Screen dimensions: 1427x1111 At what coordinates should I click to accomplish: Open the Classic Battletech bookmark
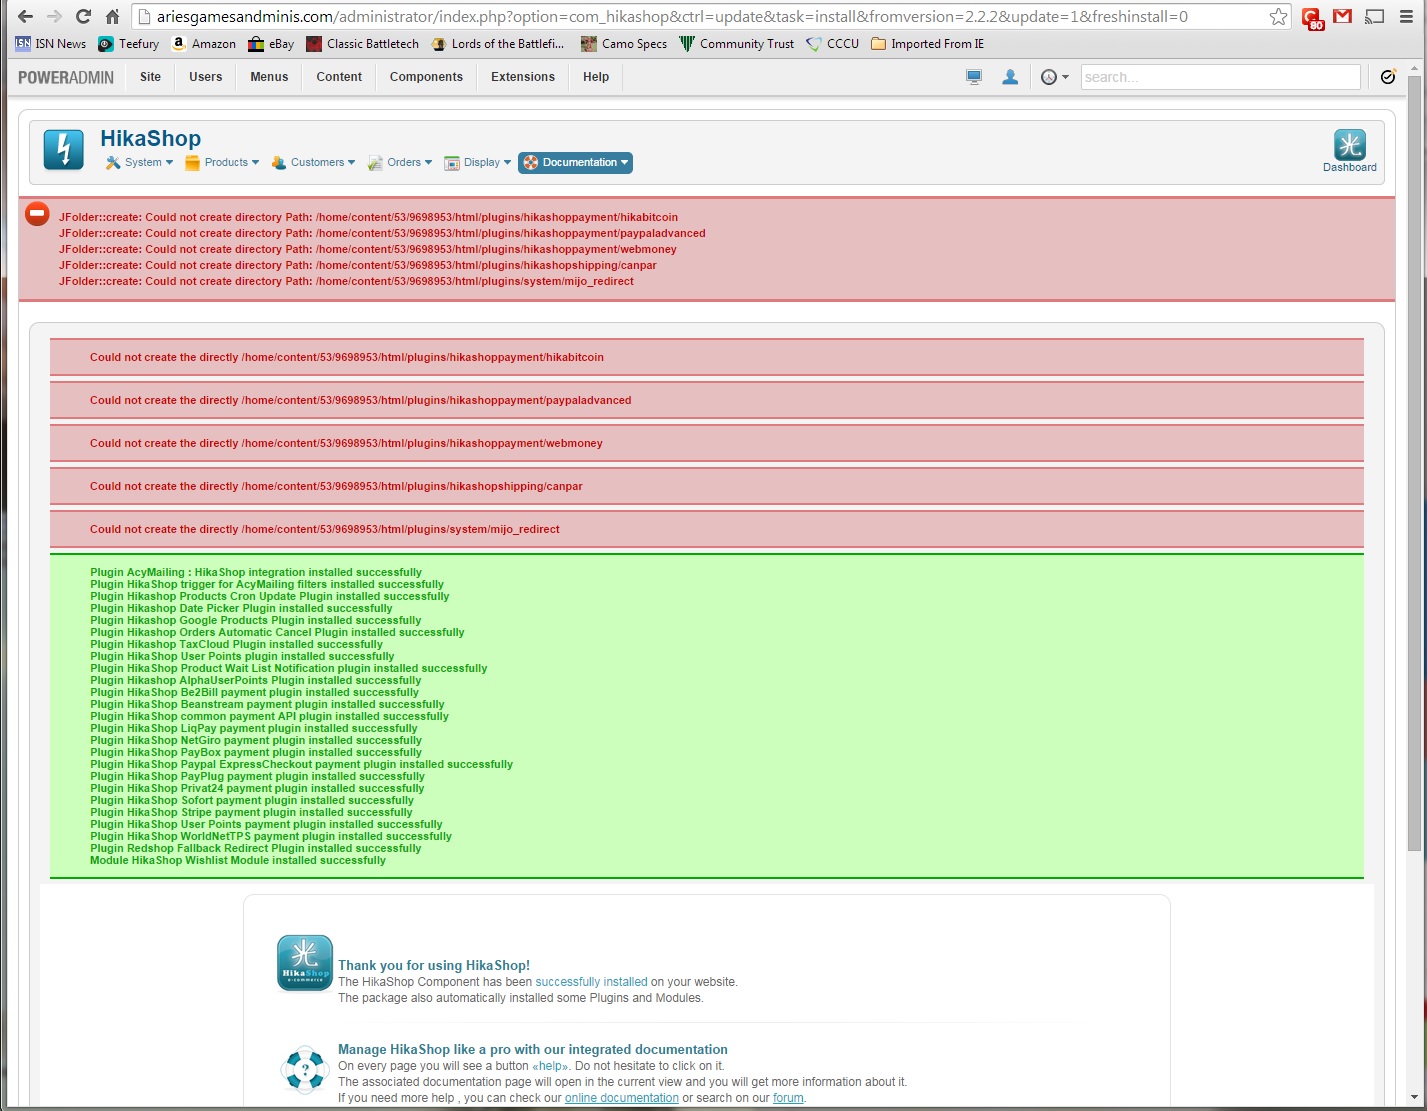pyautogui.click(x=363, y=44)
